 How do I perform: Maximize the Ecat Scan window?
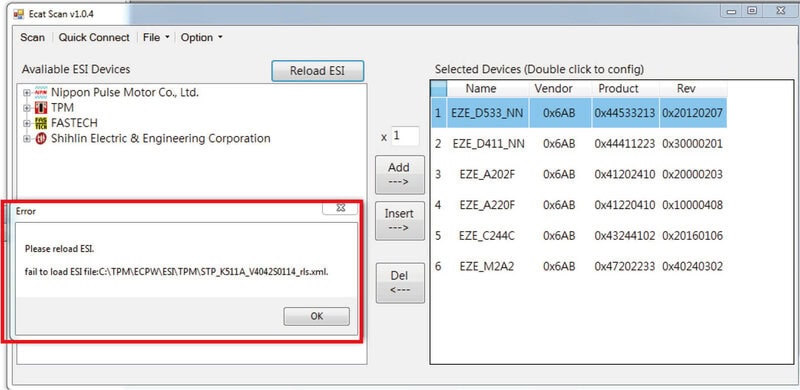(752, 11)
